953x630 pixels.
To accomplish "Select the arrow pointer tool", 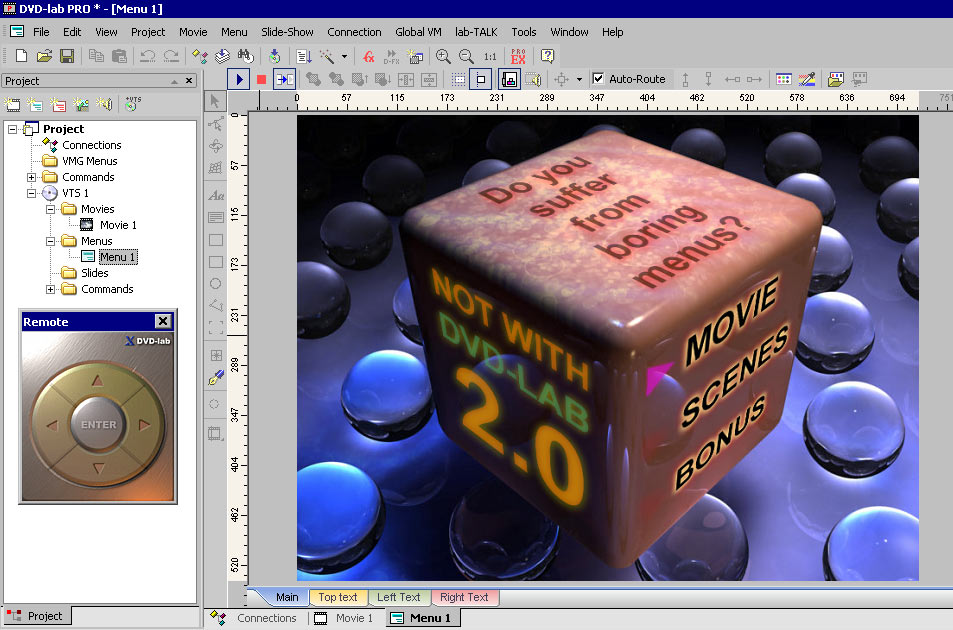I will [215, 101].
